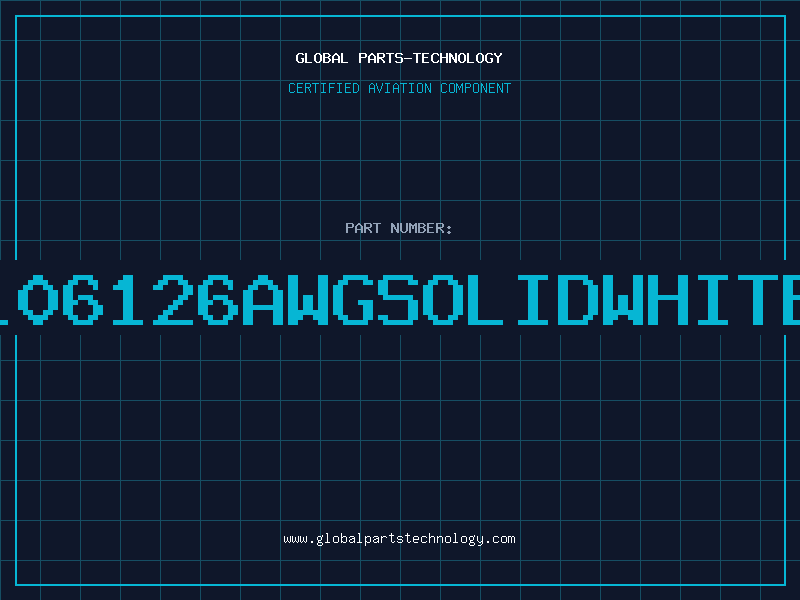Screen dimensions: 800x600
Task: Click the large part number text 06126AWGSOLIDWHITE
Action: coord(400,299)
